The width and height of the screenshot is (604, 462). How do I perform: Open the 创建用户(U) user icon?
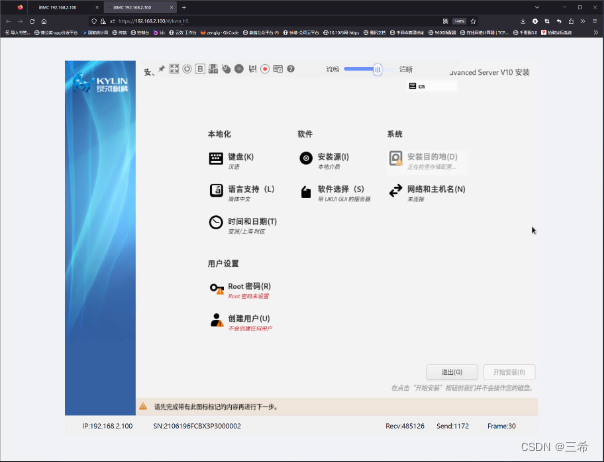coord(216,320)
